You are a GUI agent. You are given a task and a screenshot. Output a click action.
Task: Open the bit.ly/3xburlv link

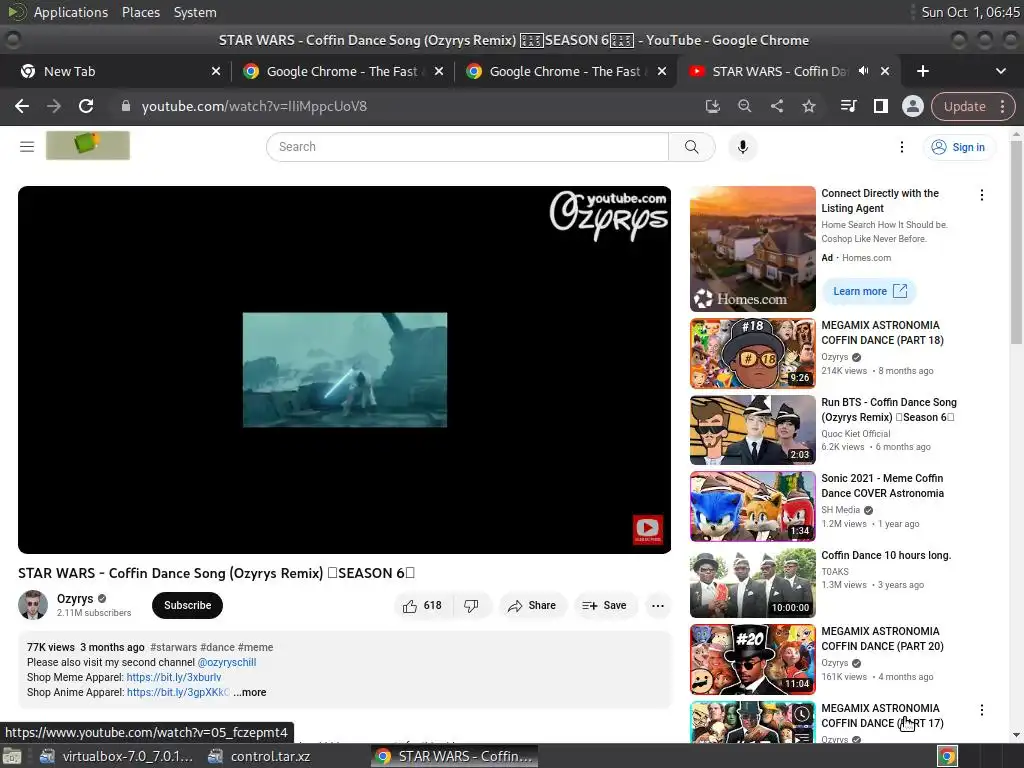click(174, 677)
